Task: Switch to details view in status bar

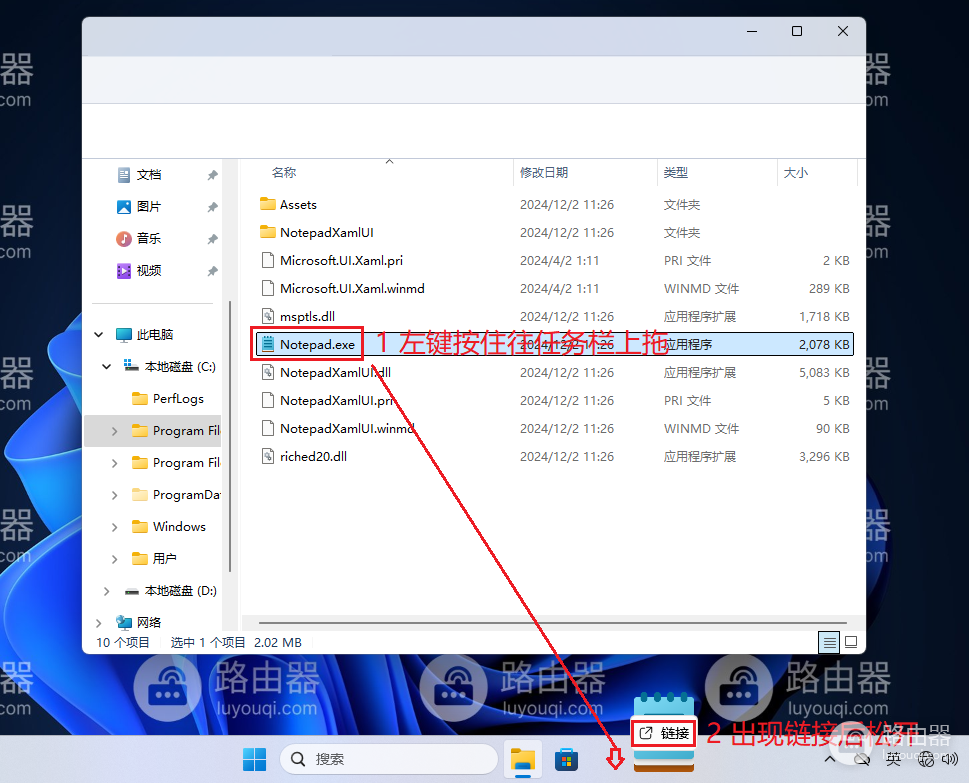Action: point(829,643)
